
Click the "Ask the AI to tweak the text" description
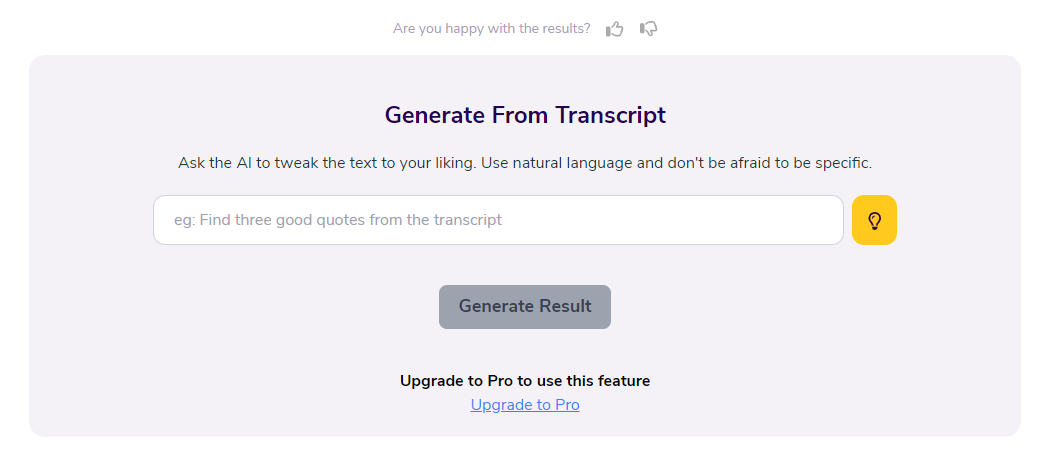(x=525, y=163)
